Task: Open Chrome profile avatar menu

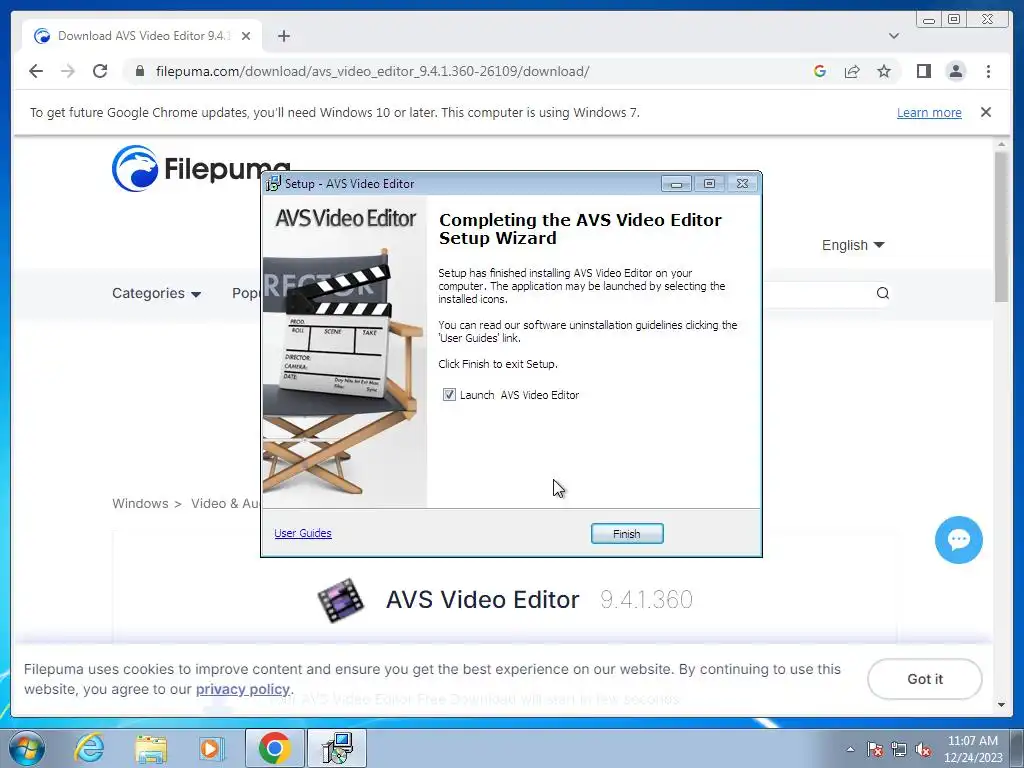Action: [x=955, y=71]
